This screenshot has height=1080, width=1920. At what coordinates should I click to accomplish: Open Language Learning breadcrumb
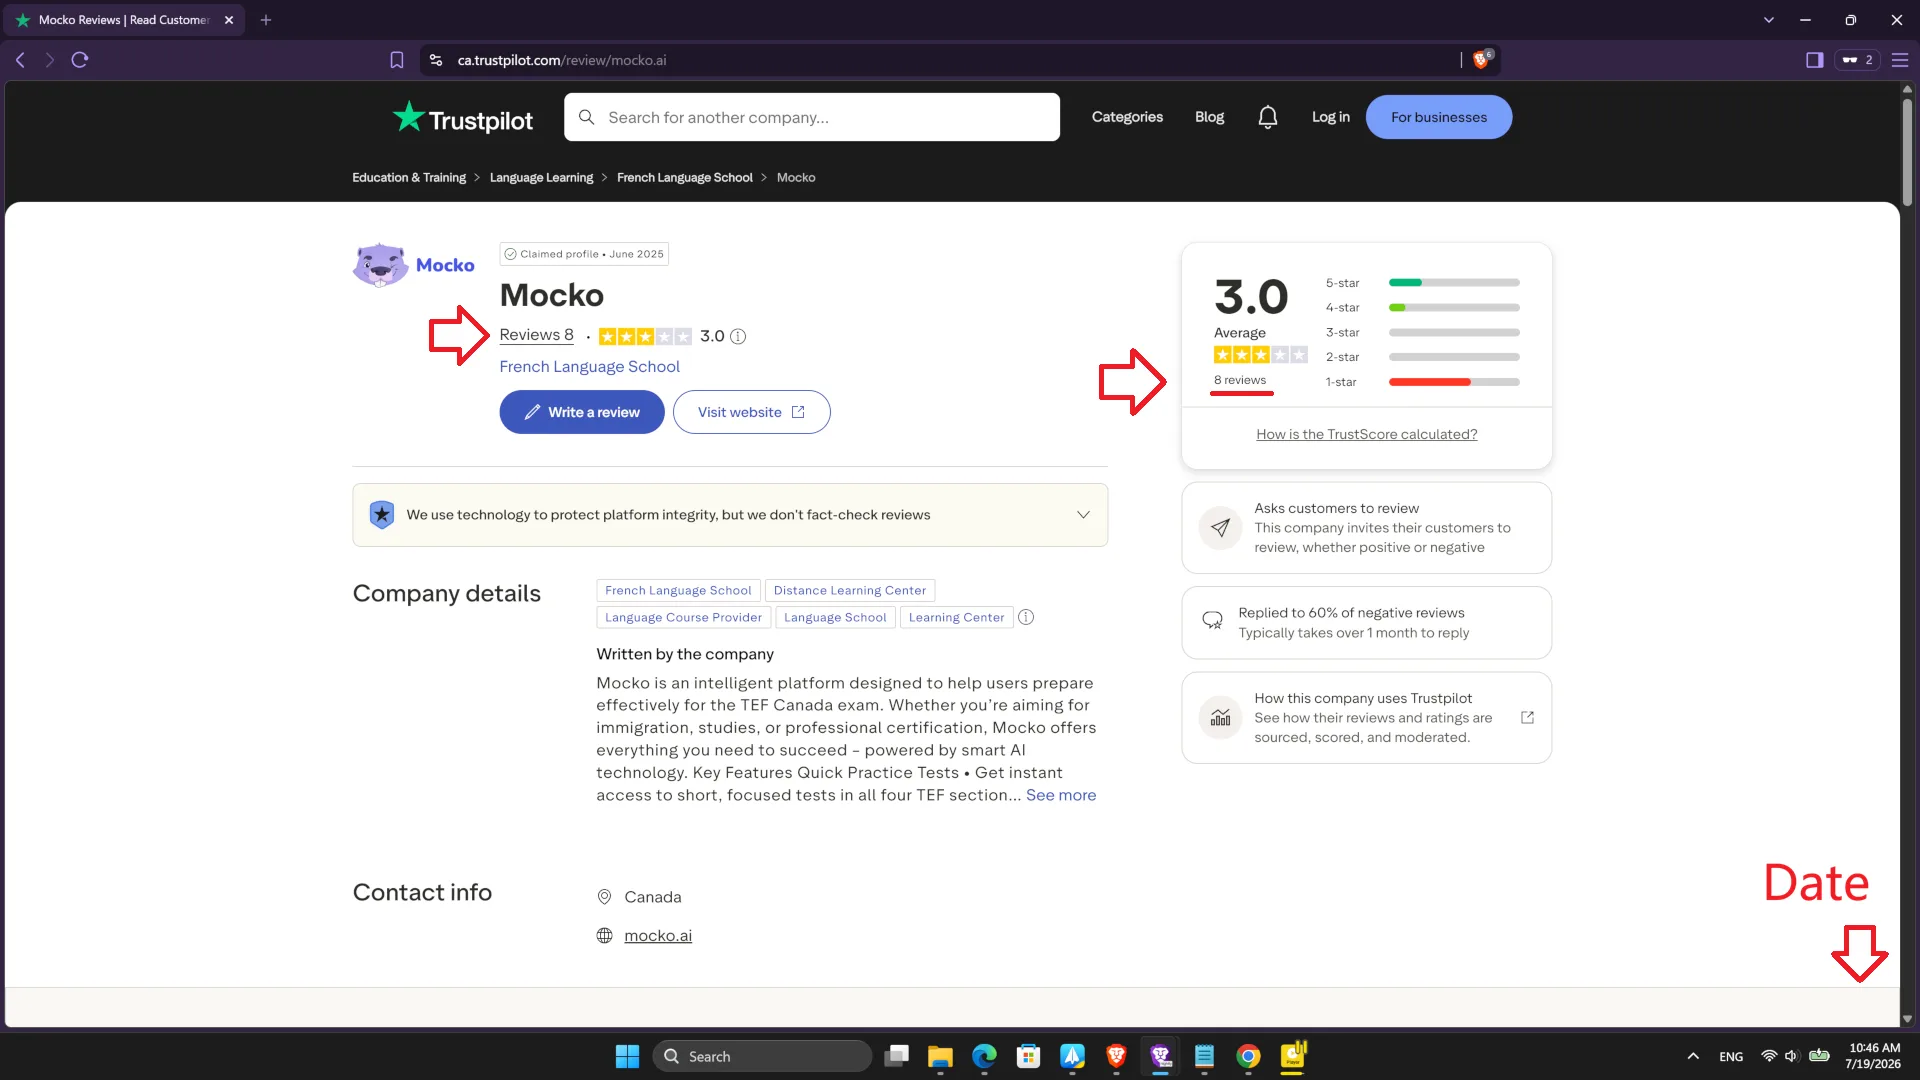point(541,178)
